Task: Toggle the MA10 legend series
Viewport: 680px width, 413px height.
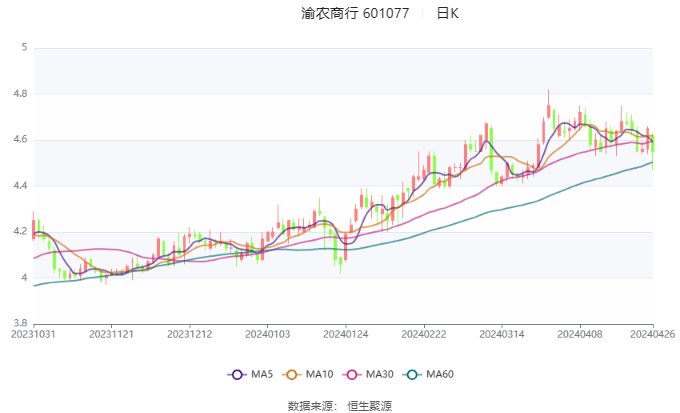Action: click(x=308, y=374)
